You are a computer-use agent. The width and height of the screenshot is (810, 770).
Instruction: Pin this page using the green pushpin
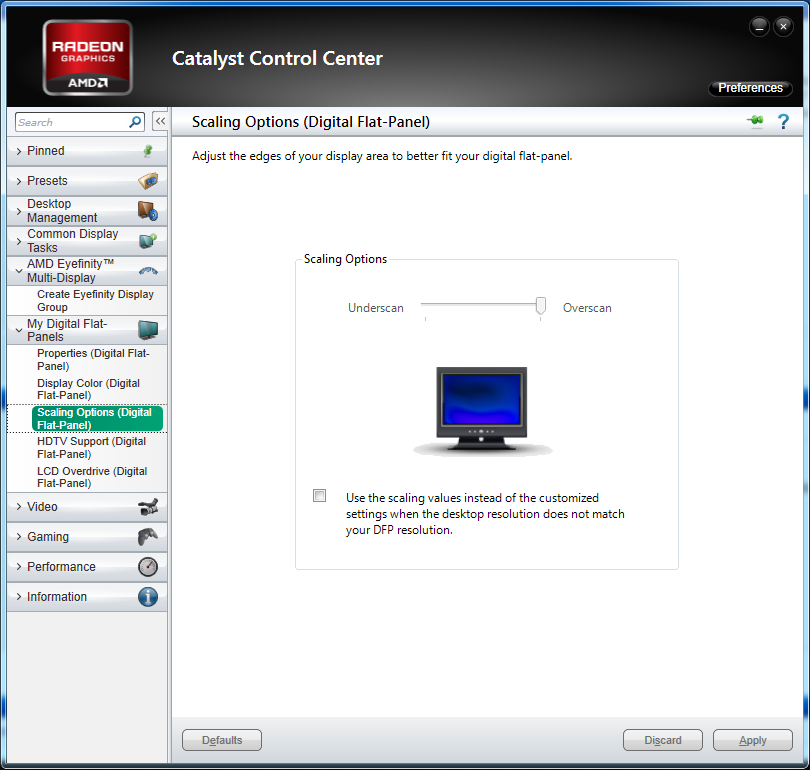pyautogui.click(x=755, y=121)
